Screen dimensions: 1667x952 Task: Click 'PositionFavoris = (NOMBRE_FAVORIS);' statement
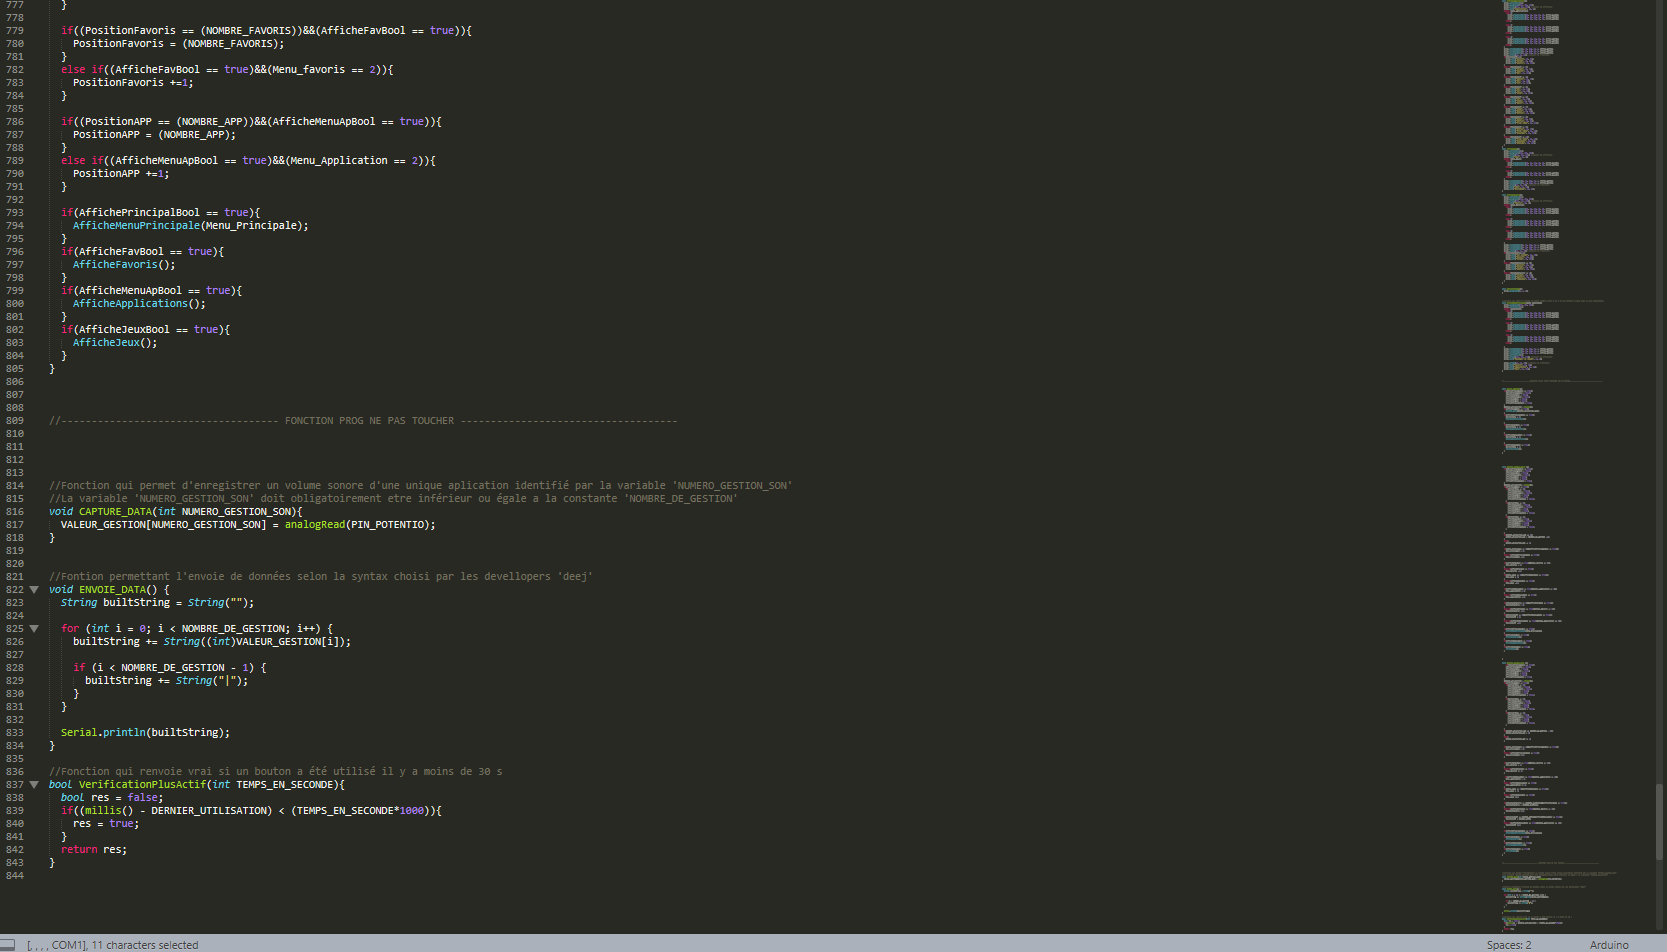pos(179,44)
